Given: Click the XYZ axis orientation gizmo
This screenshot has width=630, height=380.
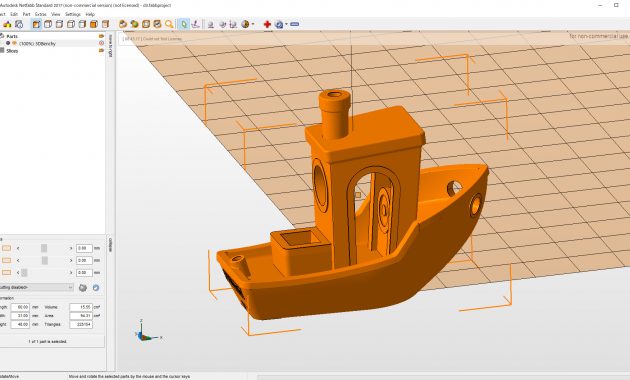Looking at the screenshot, I should pyautogui.click(x=148, y=331).
